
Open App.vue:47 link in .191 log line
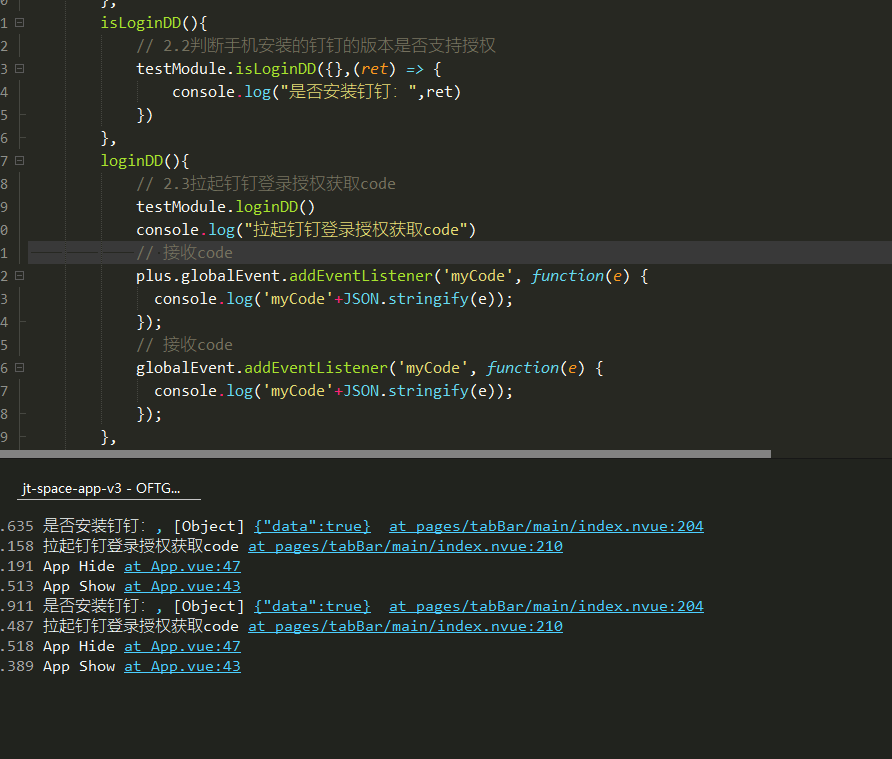182,566
